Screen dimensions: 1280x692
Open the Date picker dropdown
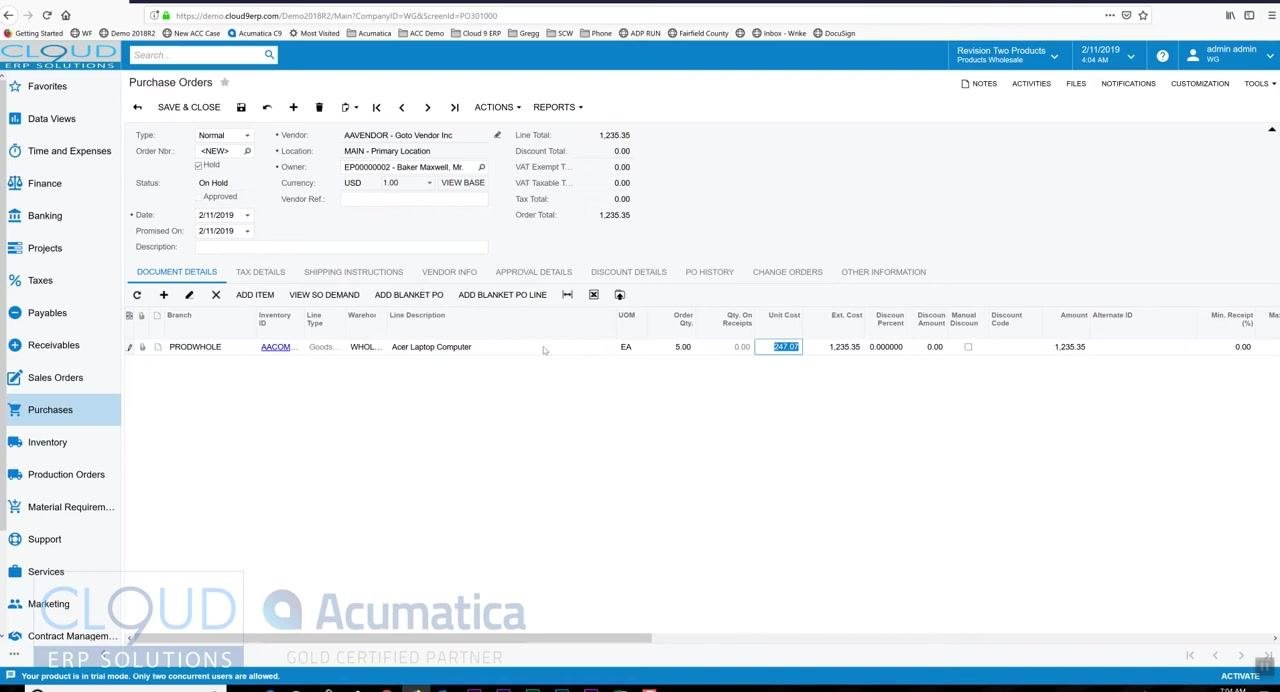pyautogui.click(x=247, y=215)
